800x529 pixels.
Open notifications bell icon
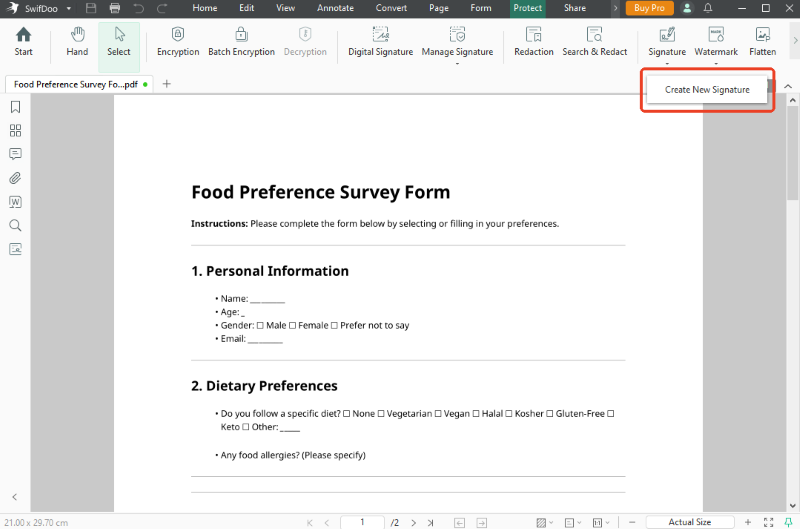click(708, 8)
